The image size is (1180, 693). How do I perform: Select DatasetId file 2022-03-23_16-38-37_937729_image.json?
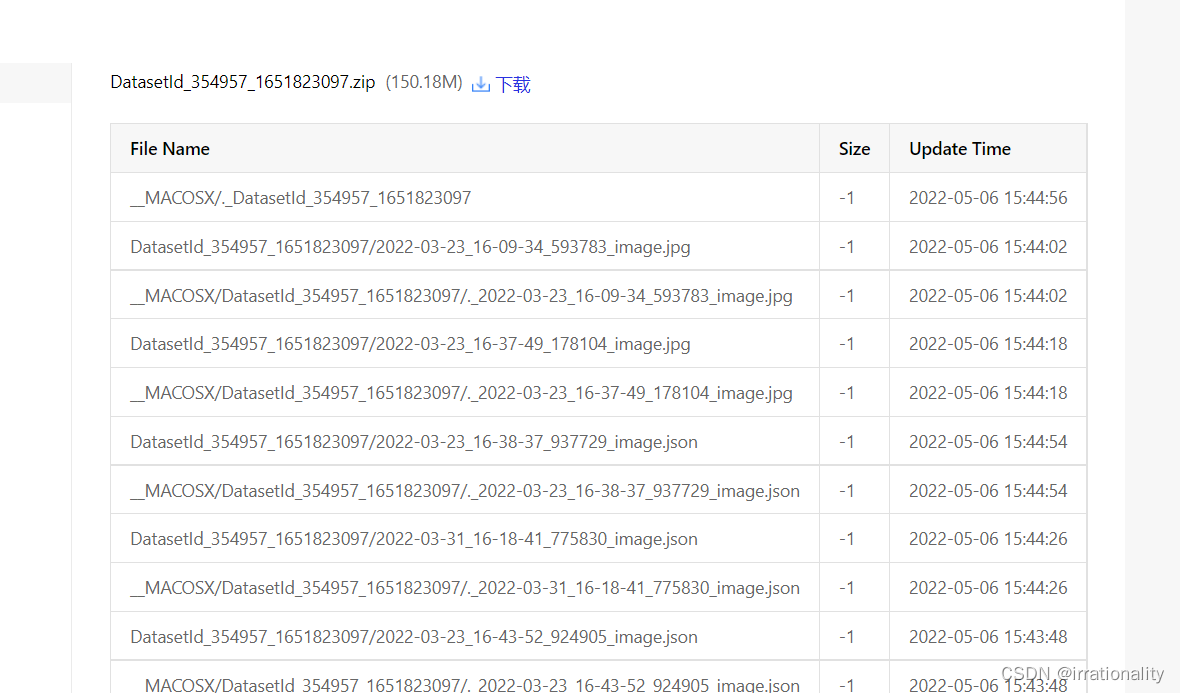pyautogui.click(x=414, y=442)
